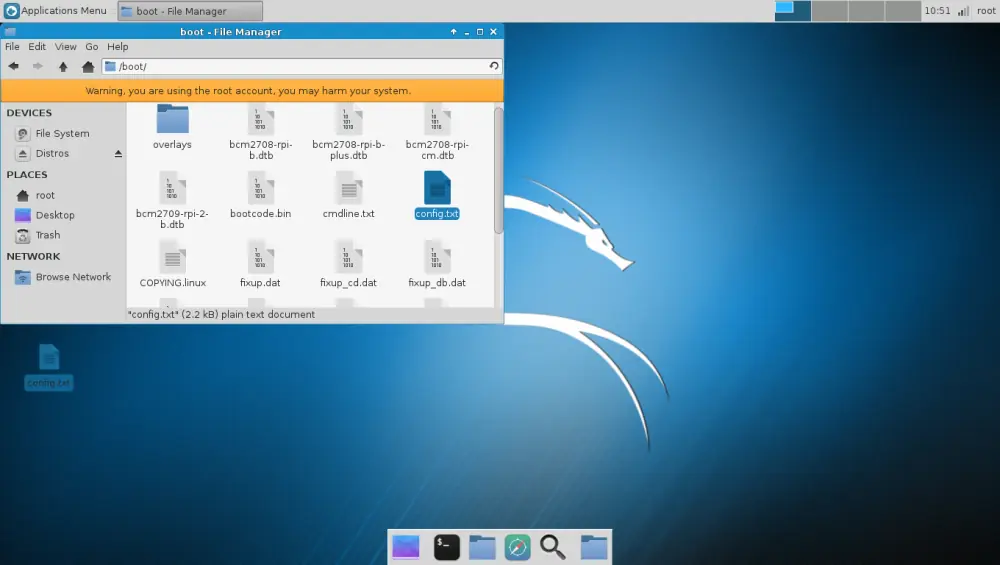1000x565 pixels.
Task: Launch web browser compass icon in dock
Action: coord(517,547)
